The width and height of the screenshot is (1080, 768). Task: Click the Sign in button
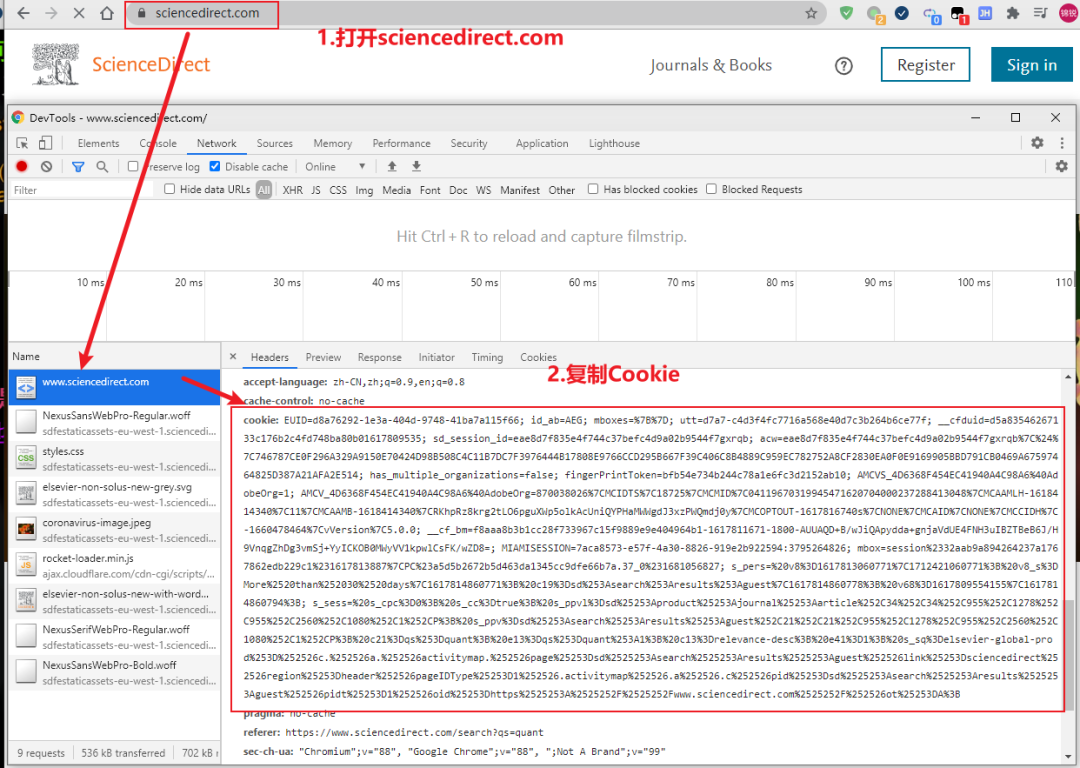(x=1032, y=65)
